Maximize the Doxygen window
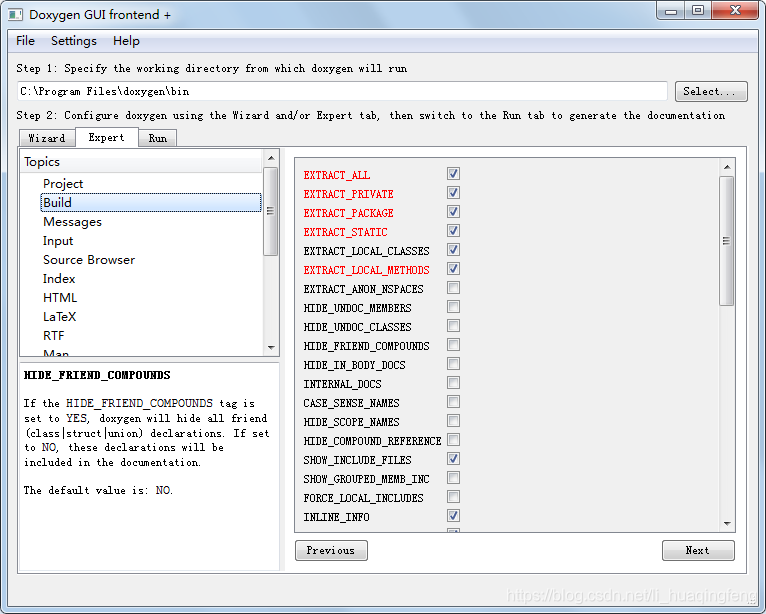 698,11
